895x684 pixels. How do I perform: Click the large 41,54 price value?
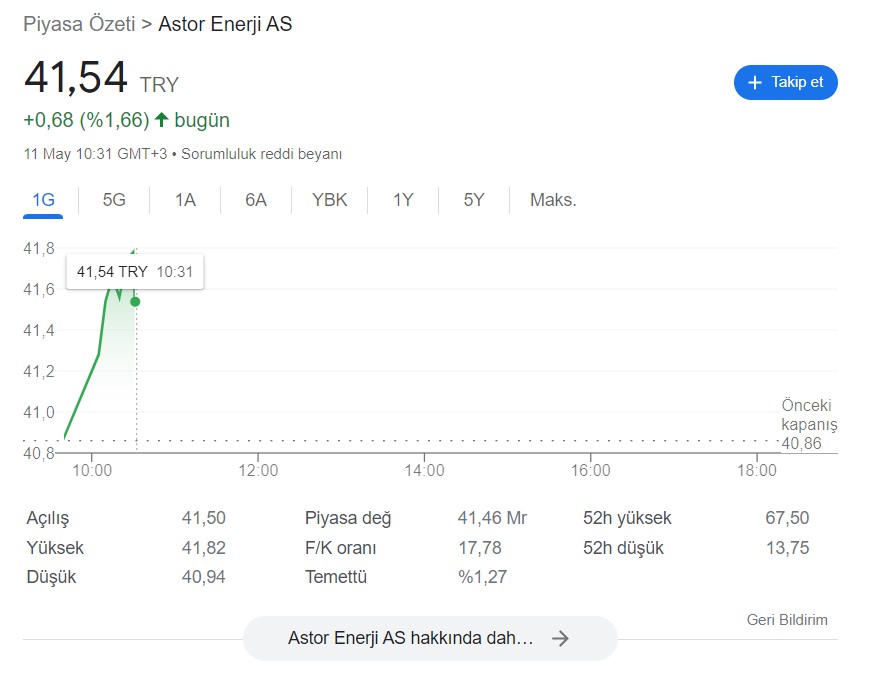[x=75, y=77]
